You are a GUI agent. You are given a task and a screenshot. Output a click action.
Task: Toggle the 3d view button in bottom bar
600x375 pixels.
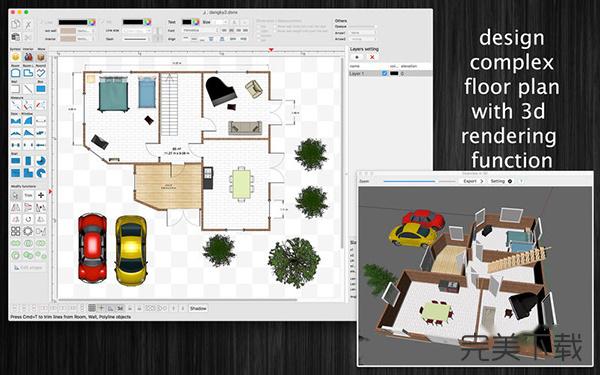coord(120,308)
